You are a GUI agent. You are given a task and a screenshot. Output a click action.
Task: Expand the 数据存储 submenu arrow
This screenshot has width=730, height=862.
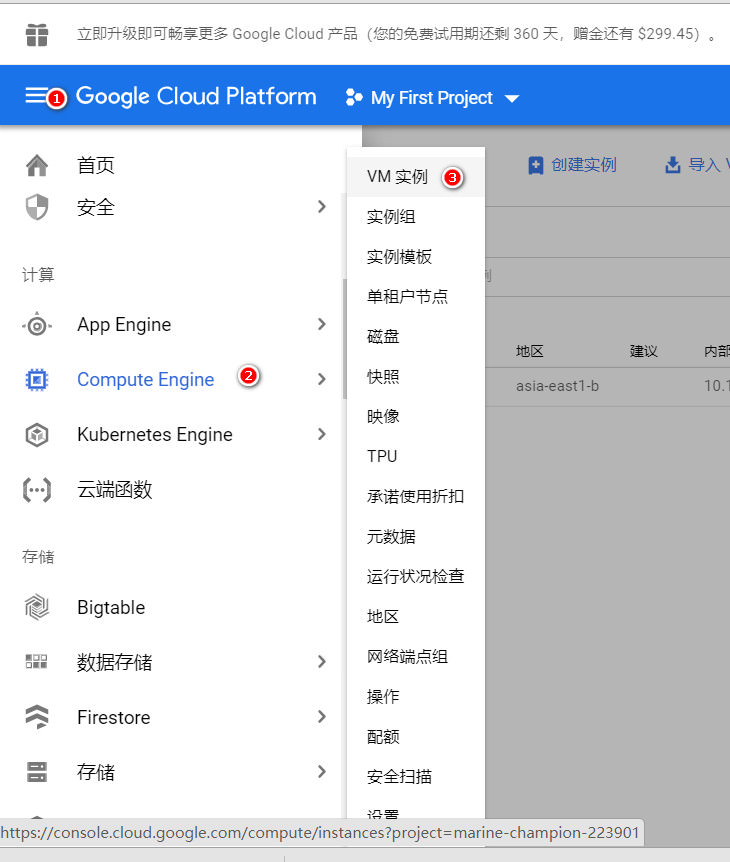point(322,661)
